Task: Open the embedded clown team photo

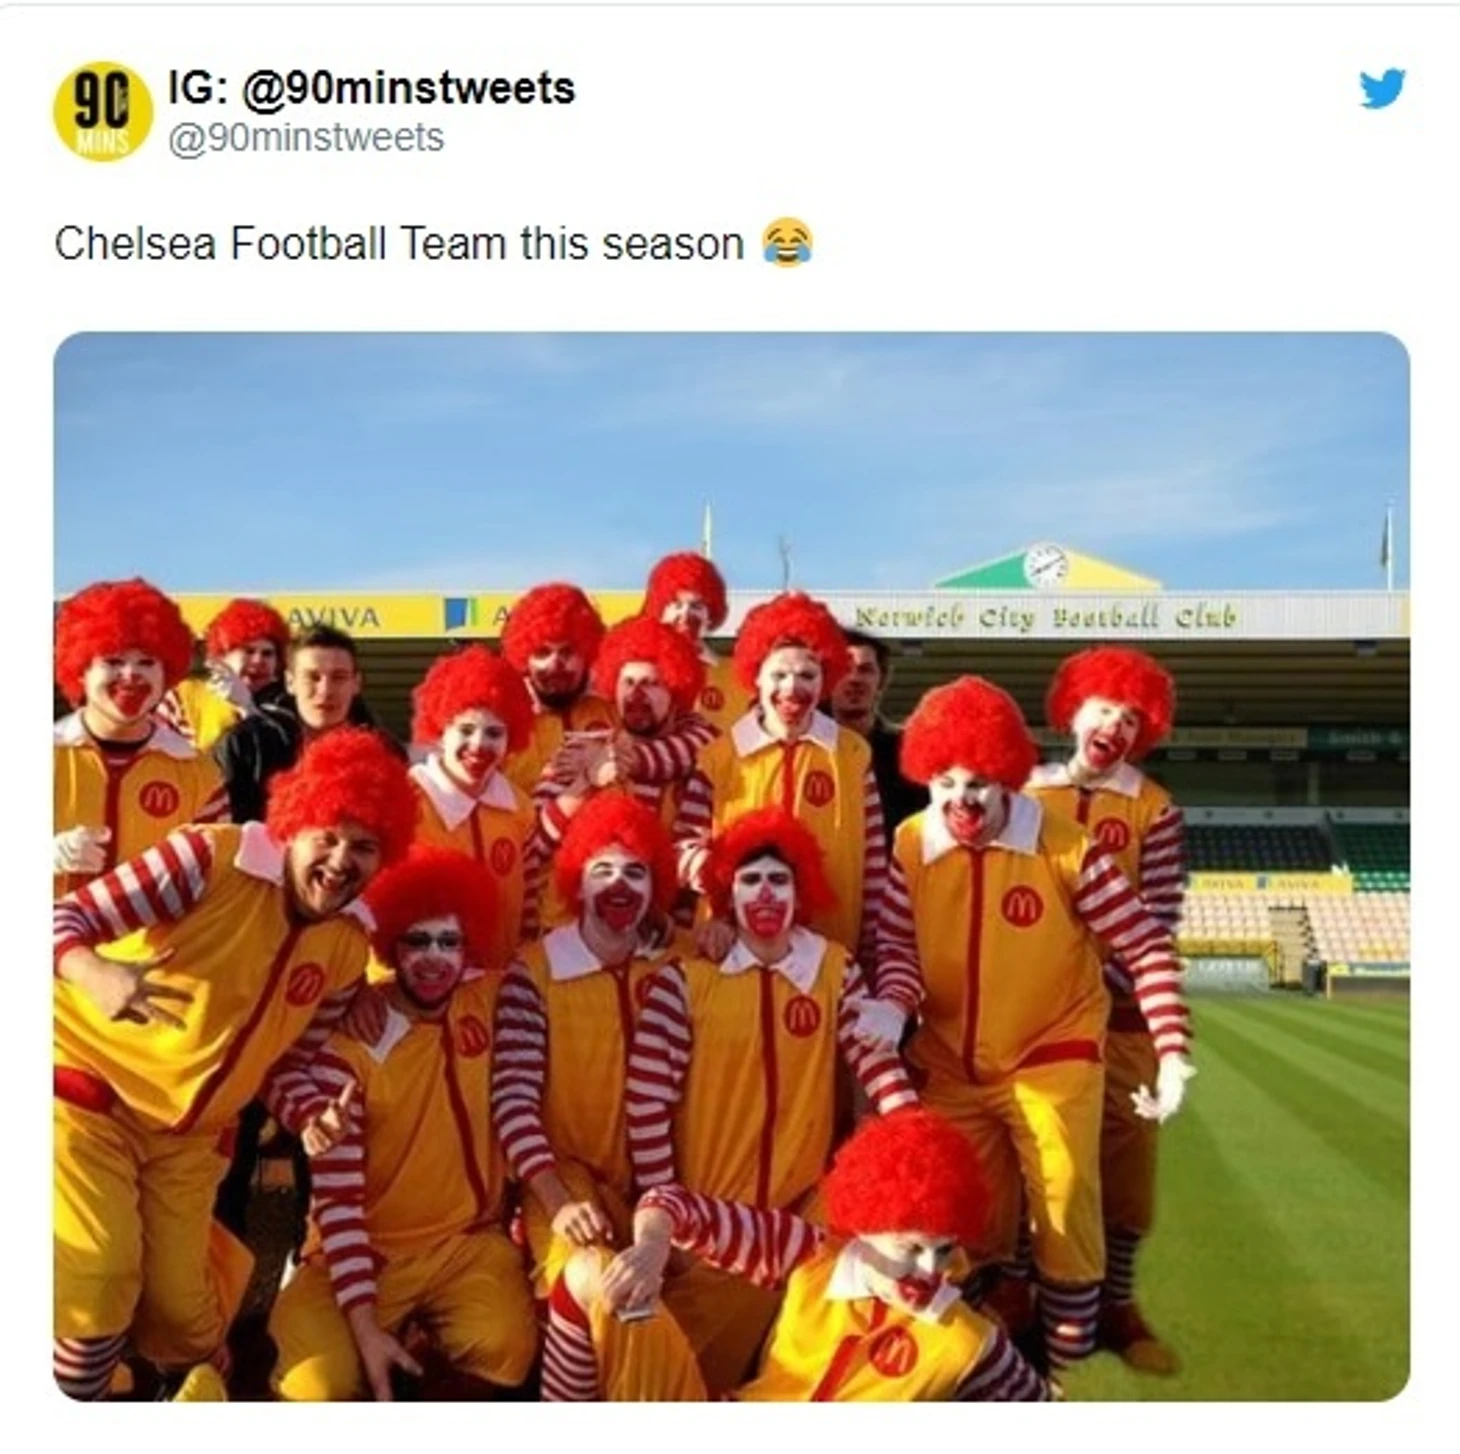Action: (731, 866)
